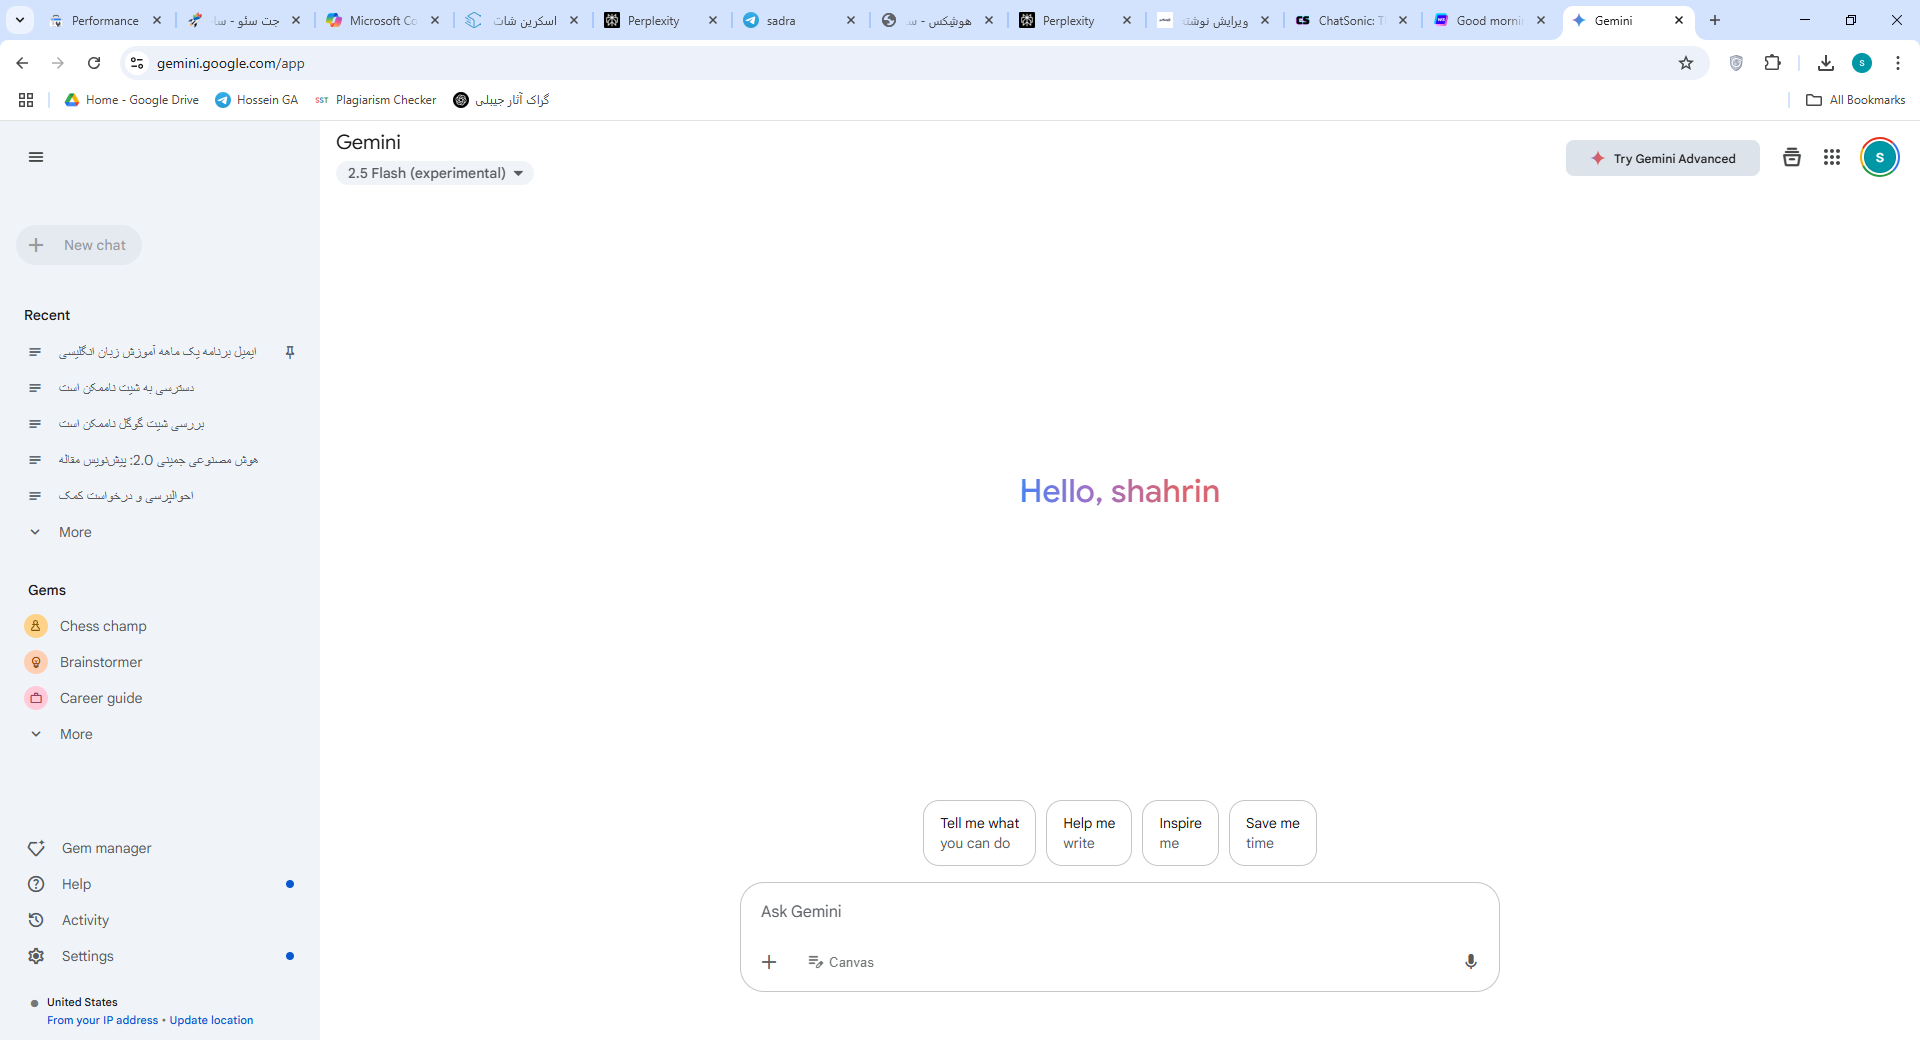Open the browser extensions puzzle icon
The height and width of the screenshot is (1040, 1920).
pyautogui.click(x=1773, y=63)
